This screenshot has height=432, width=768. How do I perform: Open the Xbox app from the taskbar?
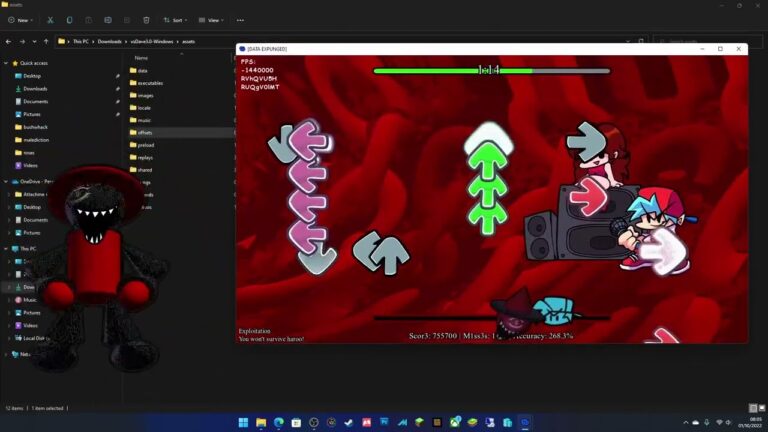[455, 422]
